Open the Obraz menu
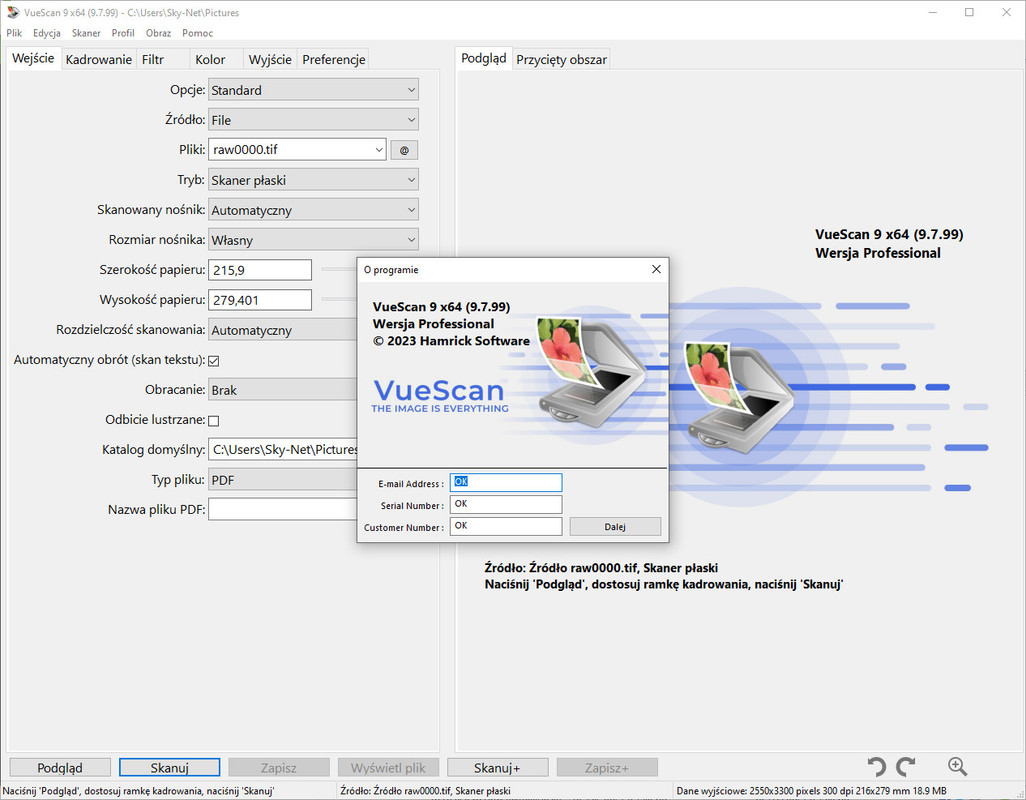Image resolution: width=1026 pixels, height=800 pixels. tap(158, 33)
